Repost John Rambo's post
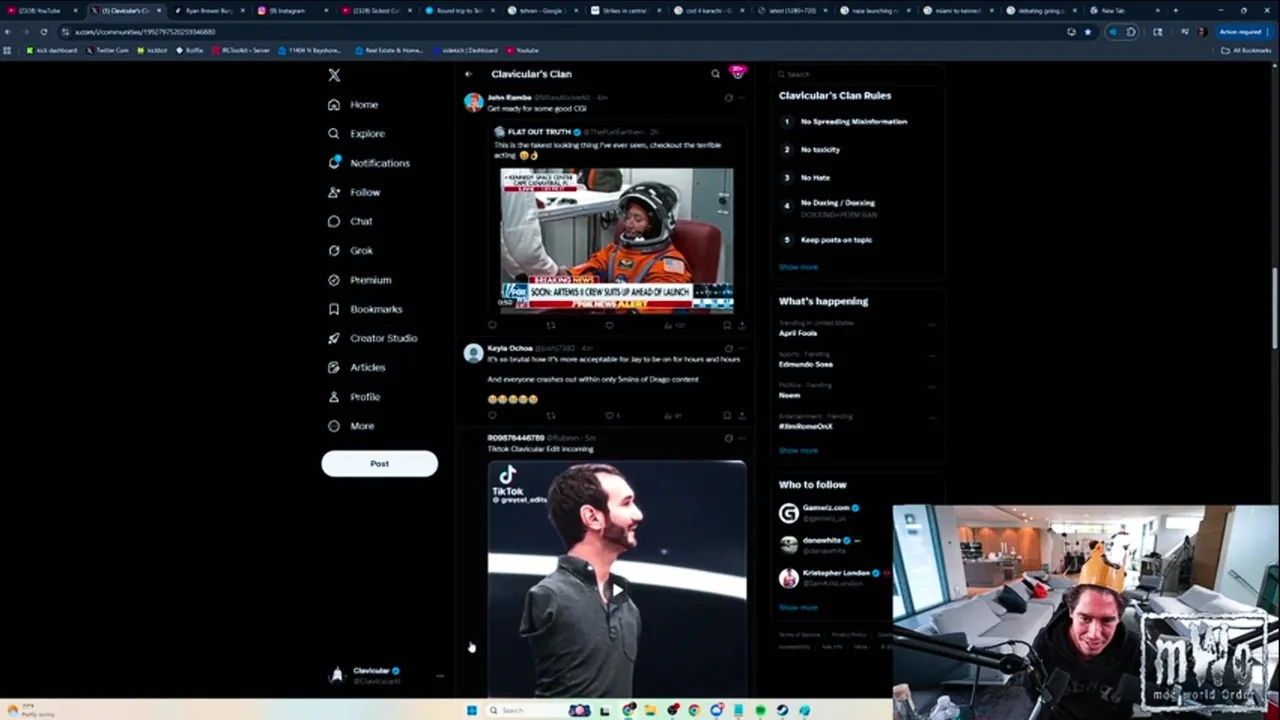 point(550,325)
